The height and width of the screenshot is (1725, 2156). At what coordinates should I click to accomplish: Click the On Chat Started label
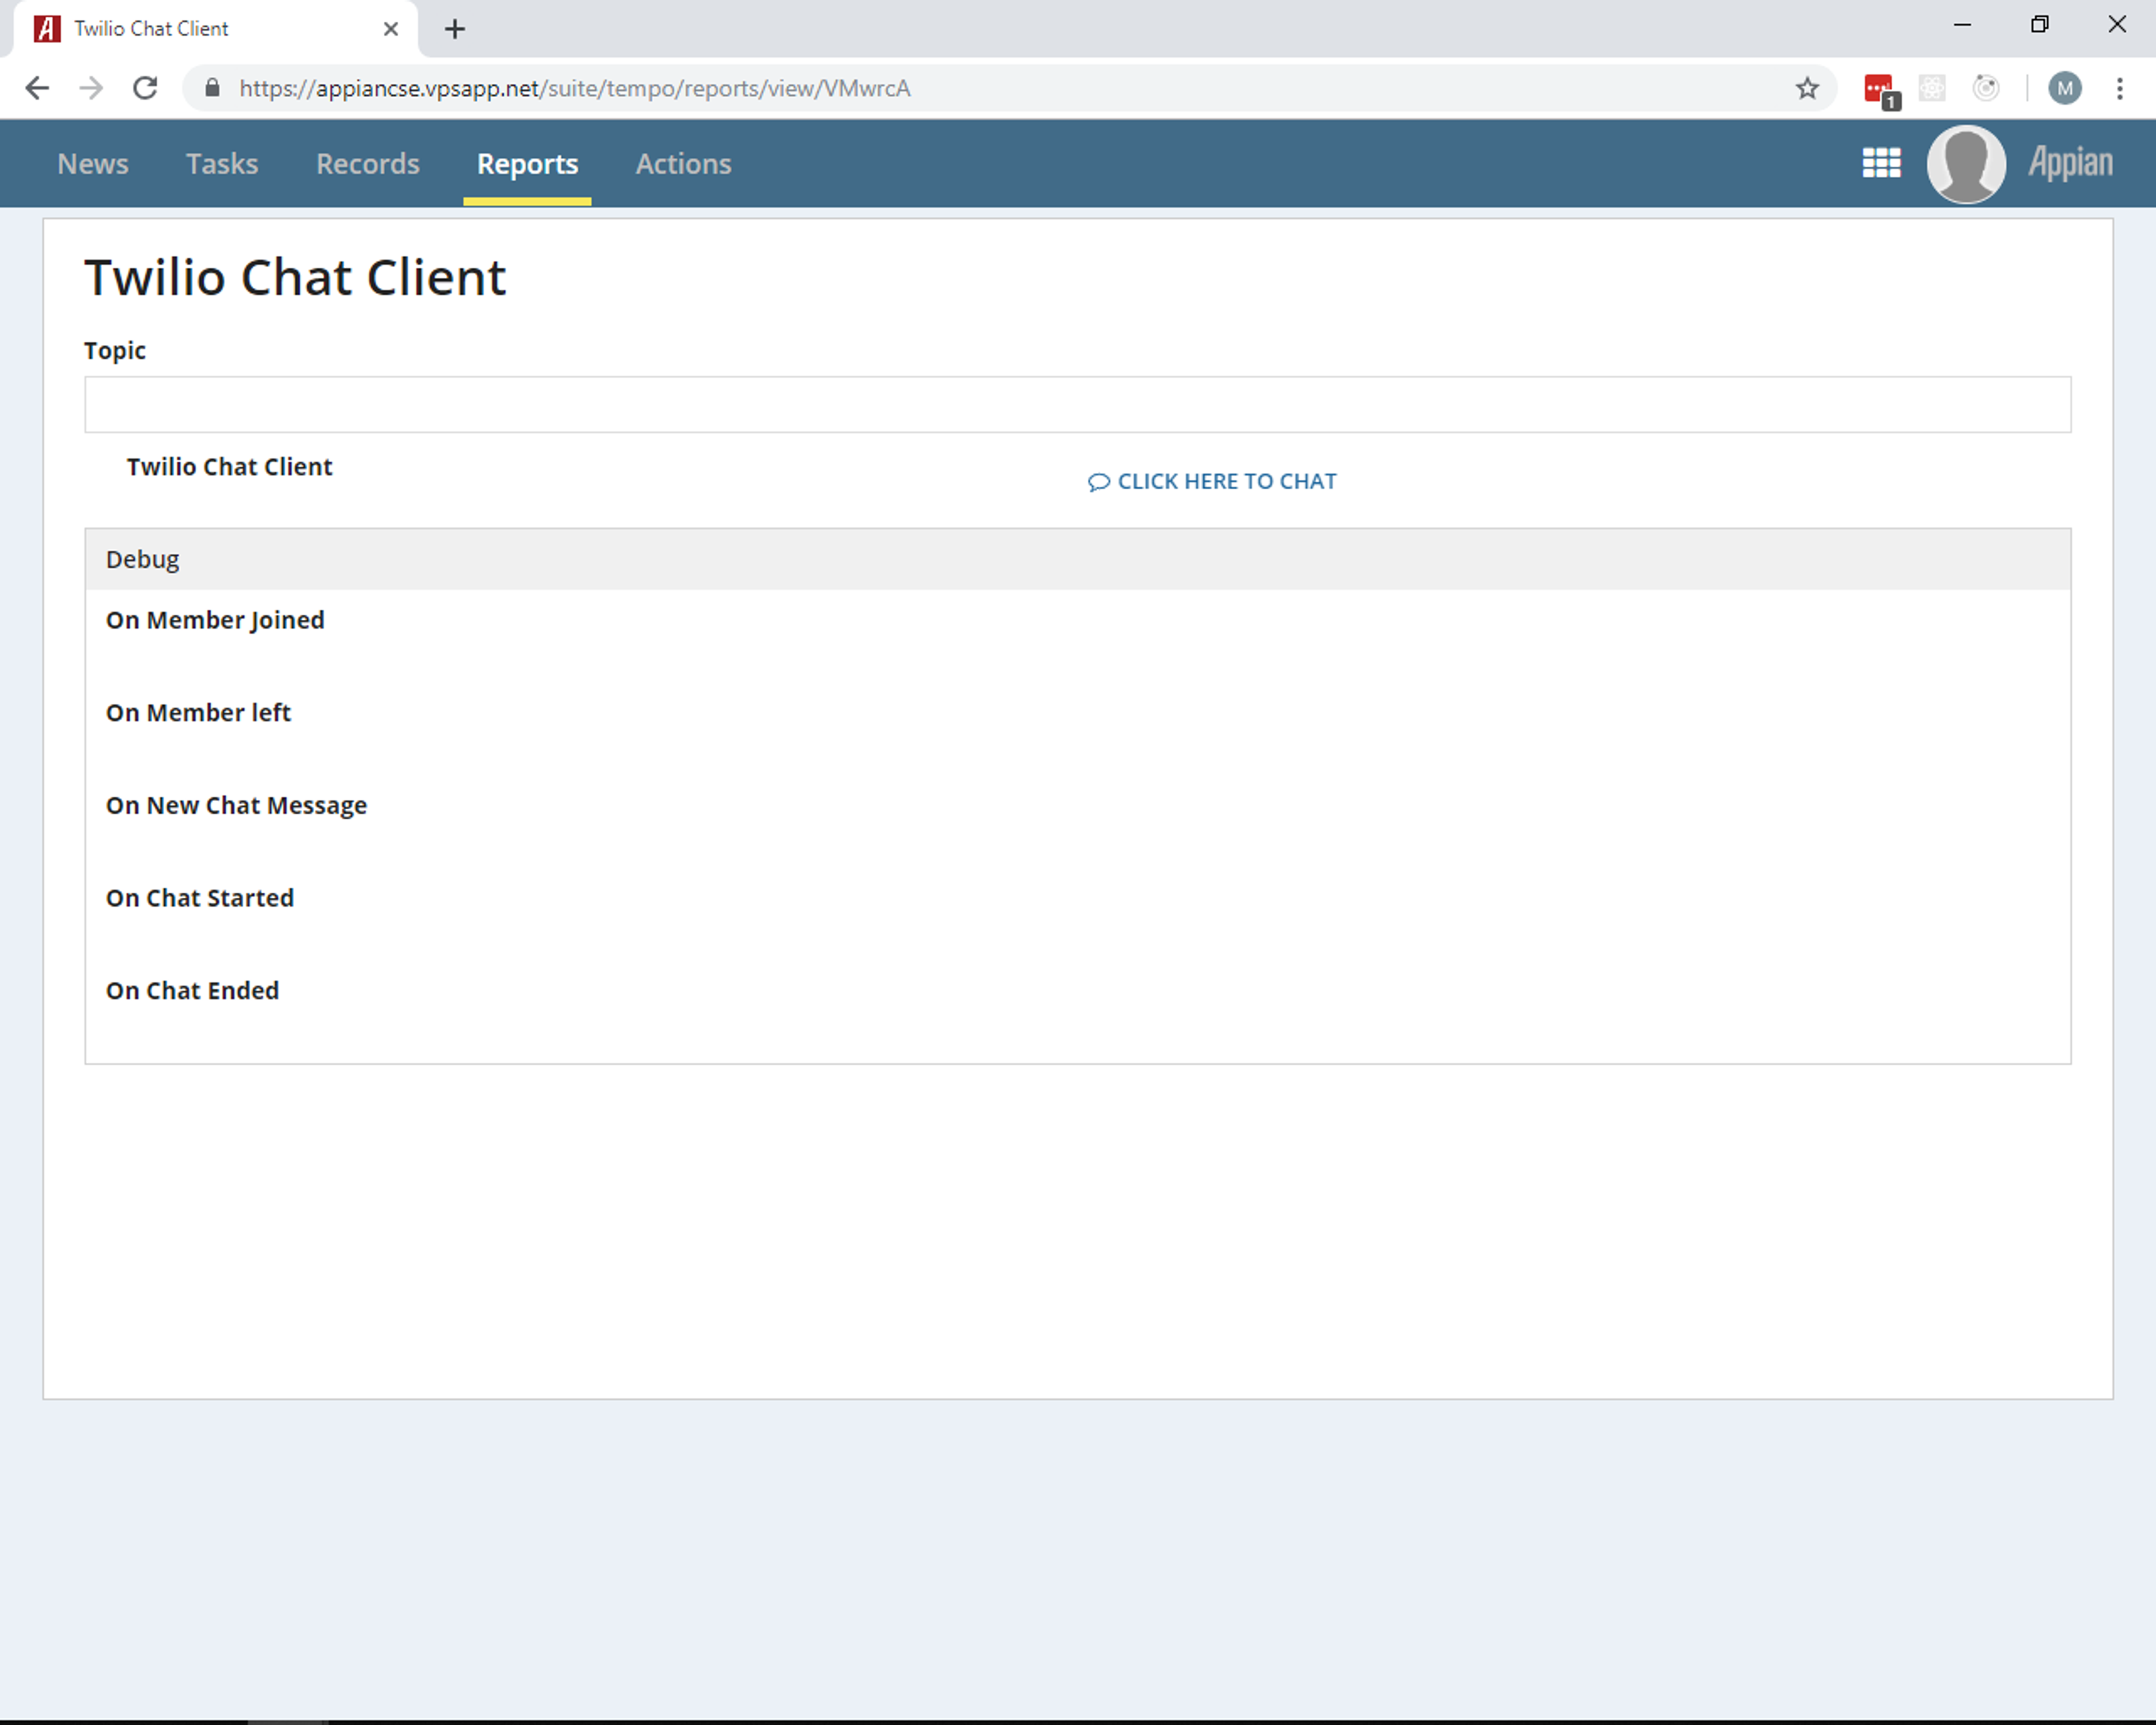(200, 898)
